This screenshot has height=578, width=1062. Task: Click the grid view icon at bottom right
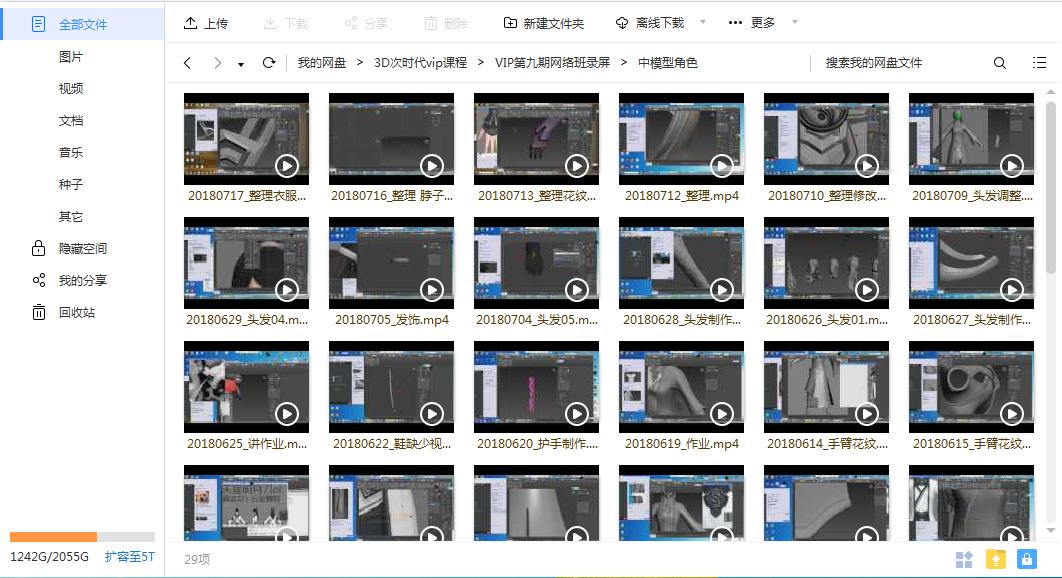(964, 560)
